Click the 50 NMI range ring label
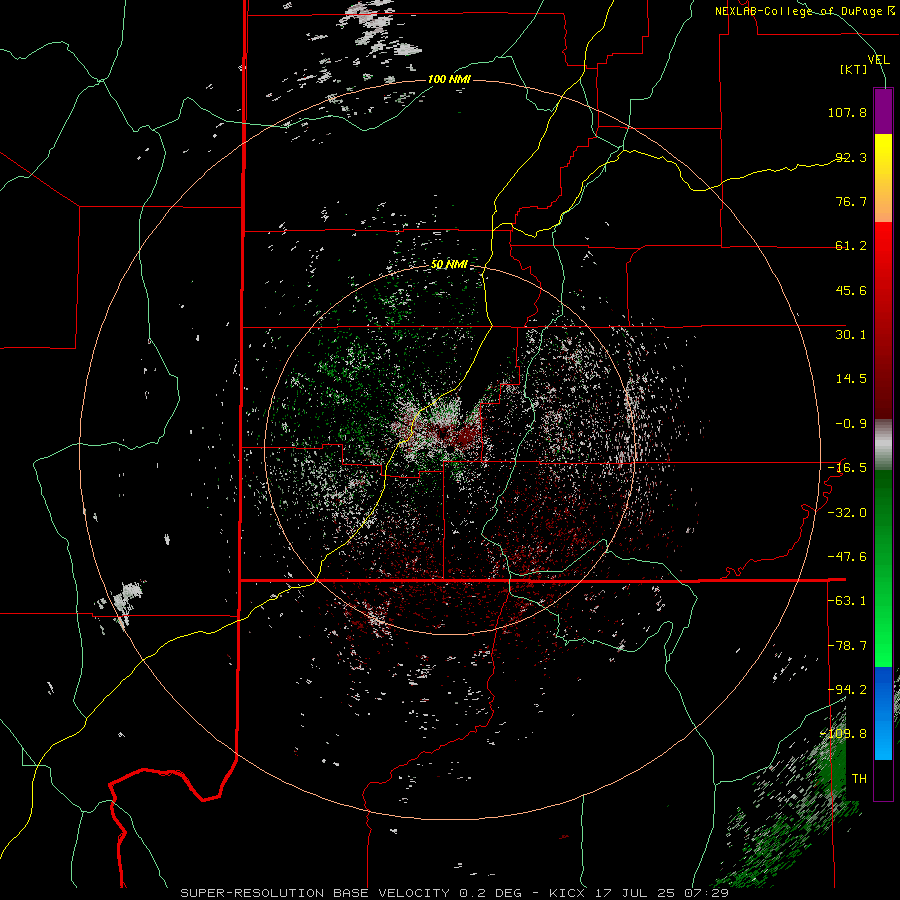Screen dimensions: 900x900 pos(449,264)
